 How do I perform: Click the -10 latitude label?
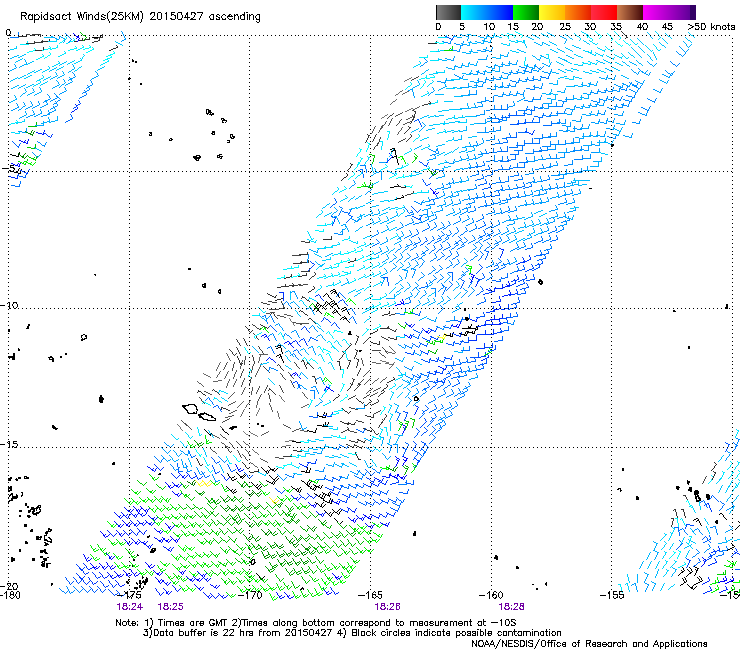9,305
